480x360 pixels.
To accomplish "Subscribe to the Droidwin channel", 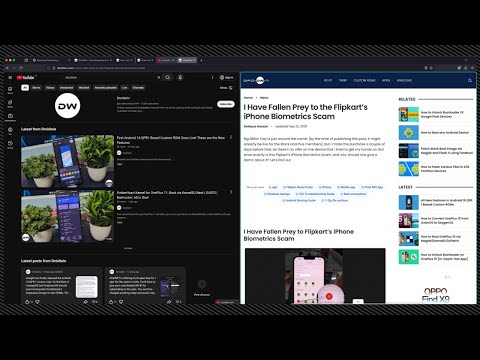I will (226, 104).
